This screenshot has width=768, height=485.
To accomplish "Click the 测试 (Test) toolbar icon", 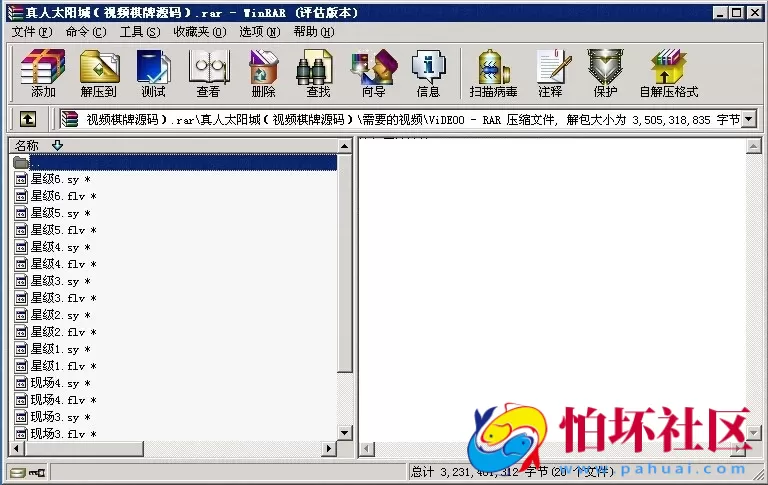I will [153, 72].
